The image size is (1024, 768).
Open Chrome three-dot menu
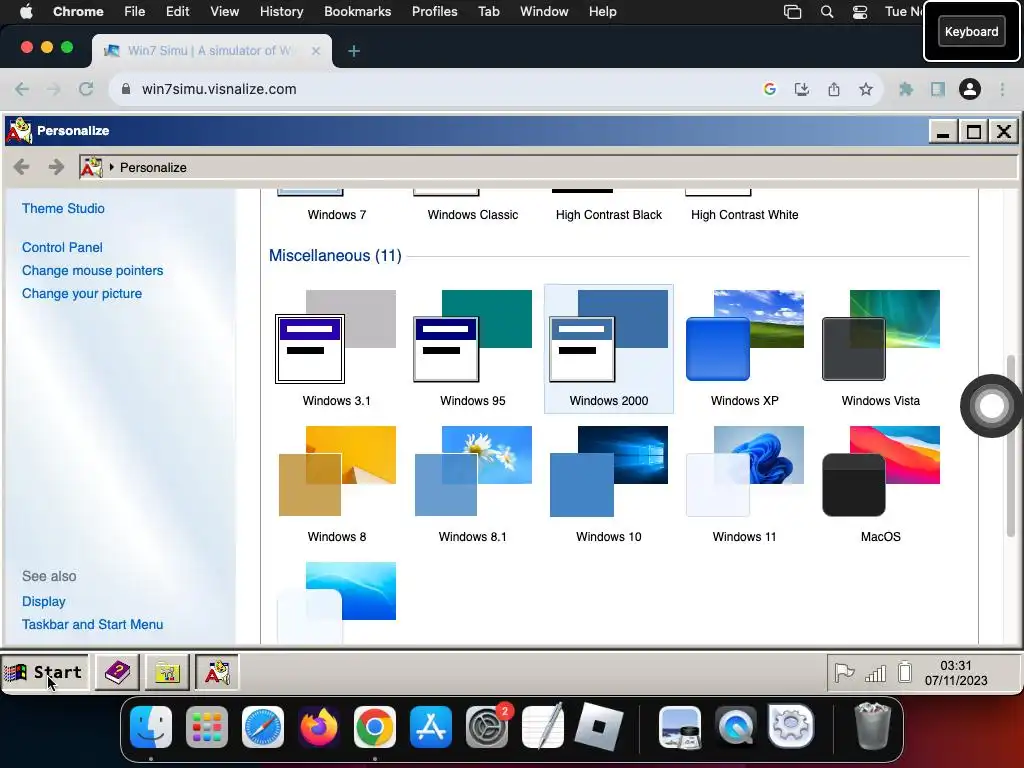click(x=1002, y=89)
